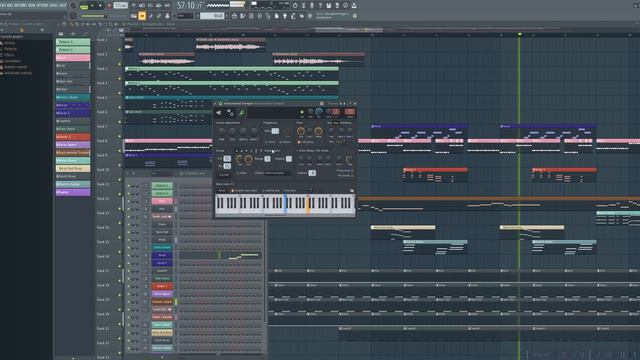640x360 pixels.
Task: Adjust the main volume knob in top toolbar
Action: point(73,5)
